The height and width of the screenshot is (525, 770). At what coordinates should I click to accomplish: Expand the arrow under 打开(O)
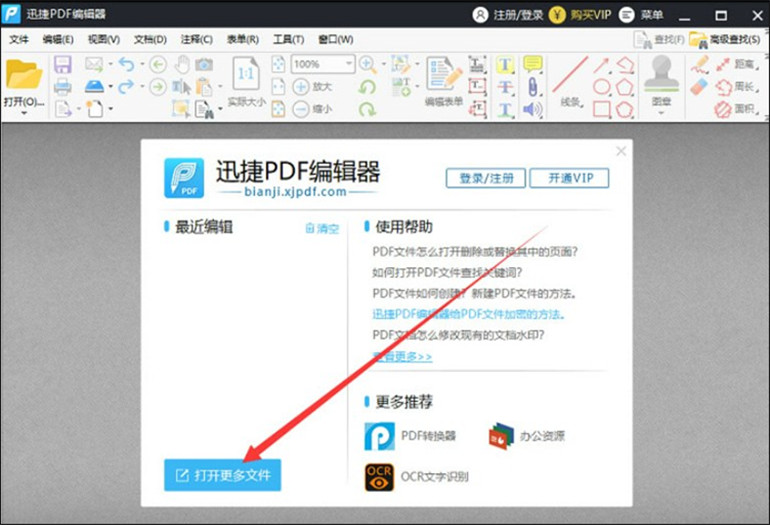24,113
